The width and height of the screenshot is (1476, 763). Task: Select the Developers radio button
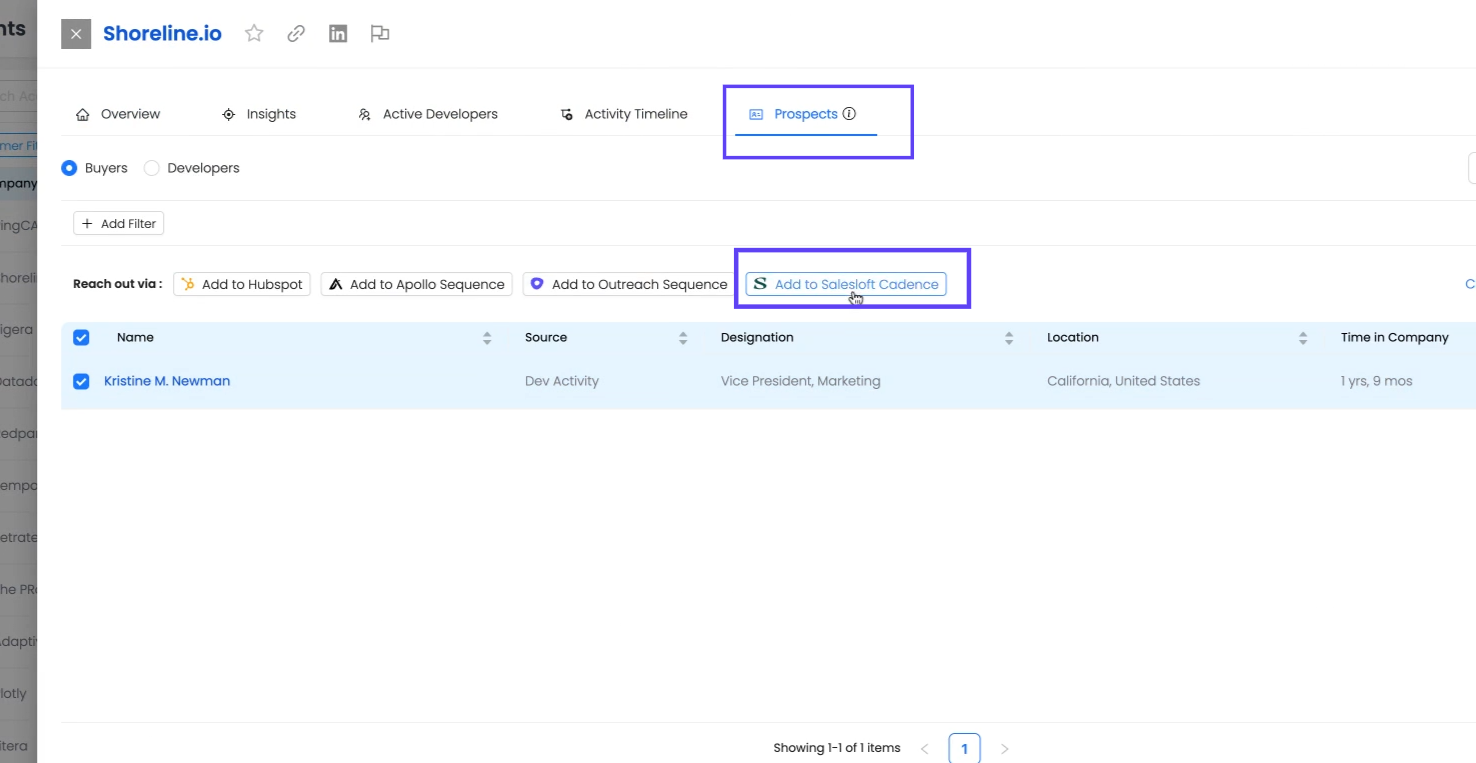point(152,168)
